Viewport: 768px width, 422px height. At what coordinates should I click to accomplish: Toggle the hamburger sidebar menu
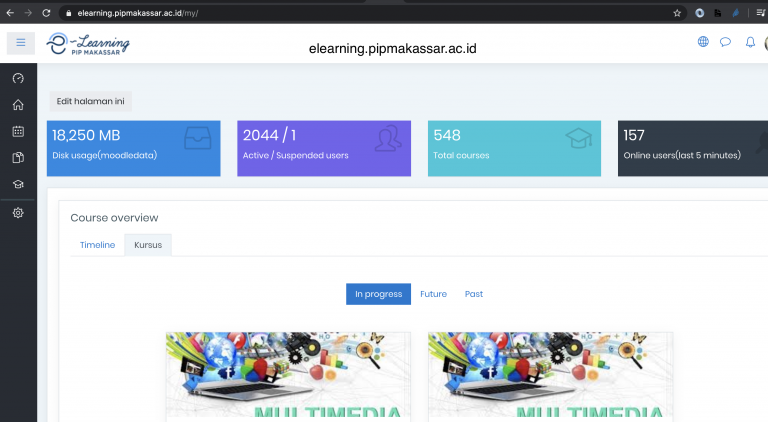tap(21, 43)
